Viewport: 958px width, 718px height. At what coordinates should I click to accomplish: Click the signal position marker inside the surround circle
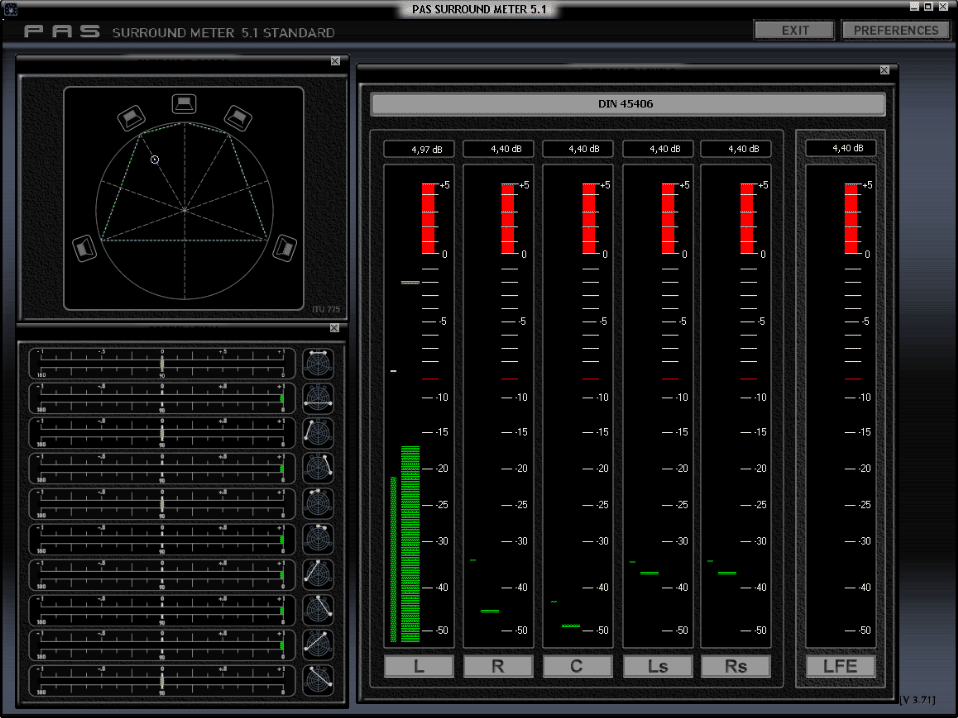(154, 160)
